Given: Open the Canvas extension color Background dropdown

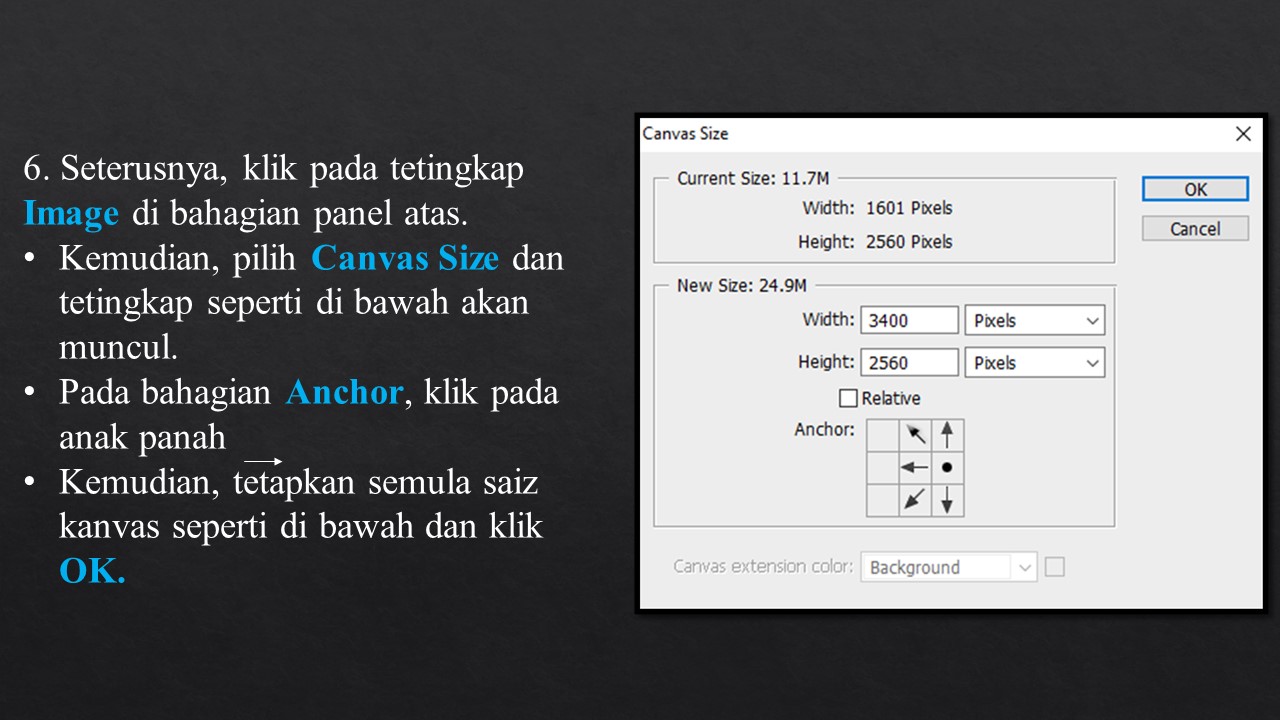Looking at the screenshot, I should tap(948, 566).
